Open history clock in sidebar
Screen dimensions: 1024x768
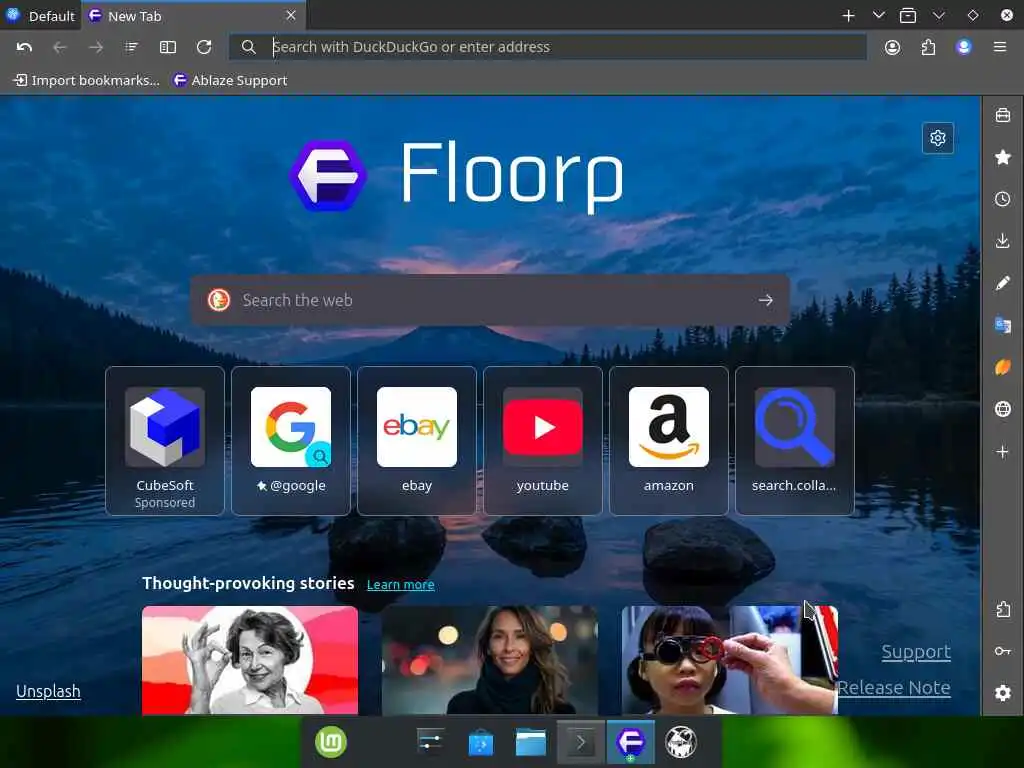1002,199
